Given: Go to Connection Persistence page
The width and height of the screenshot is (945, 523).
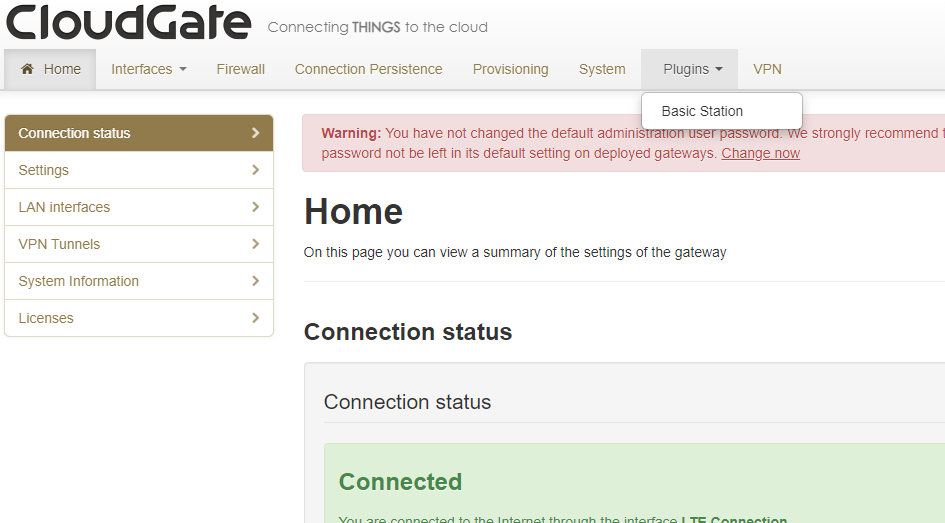Looking at the screenshot, I should click(368, 69).
